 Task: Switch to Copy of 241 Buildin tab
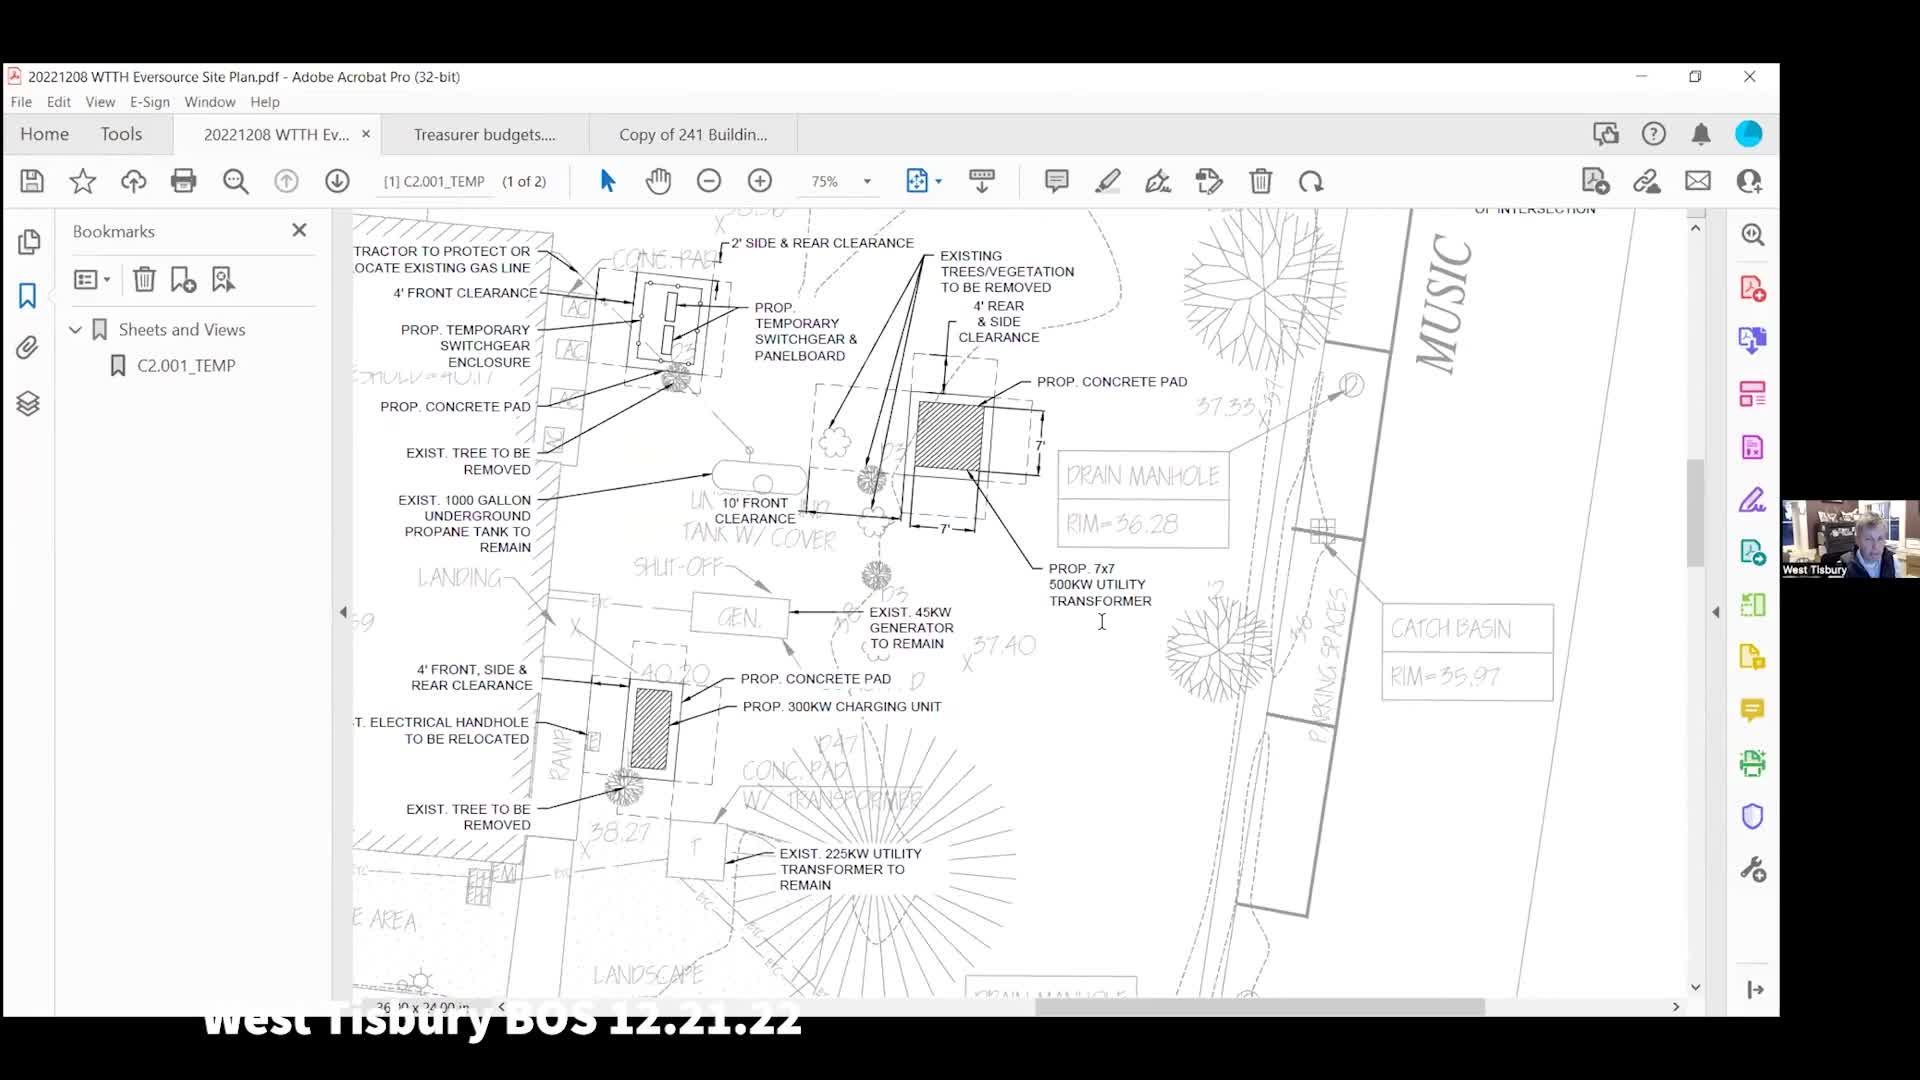pos(693,134)
